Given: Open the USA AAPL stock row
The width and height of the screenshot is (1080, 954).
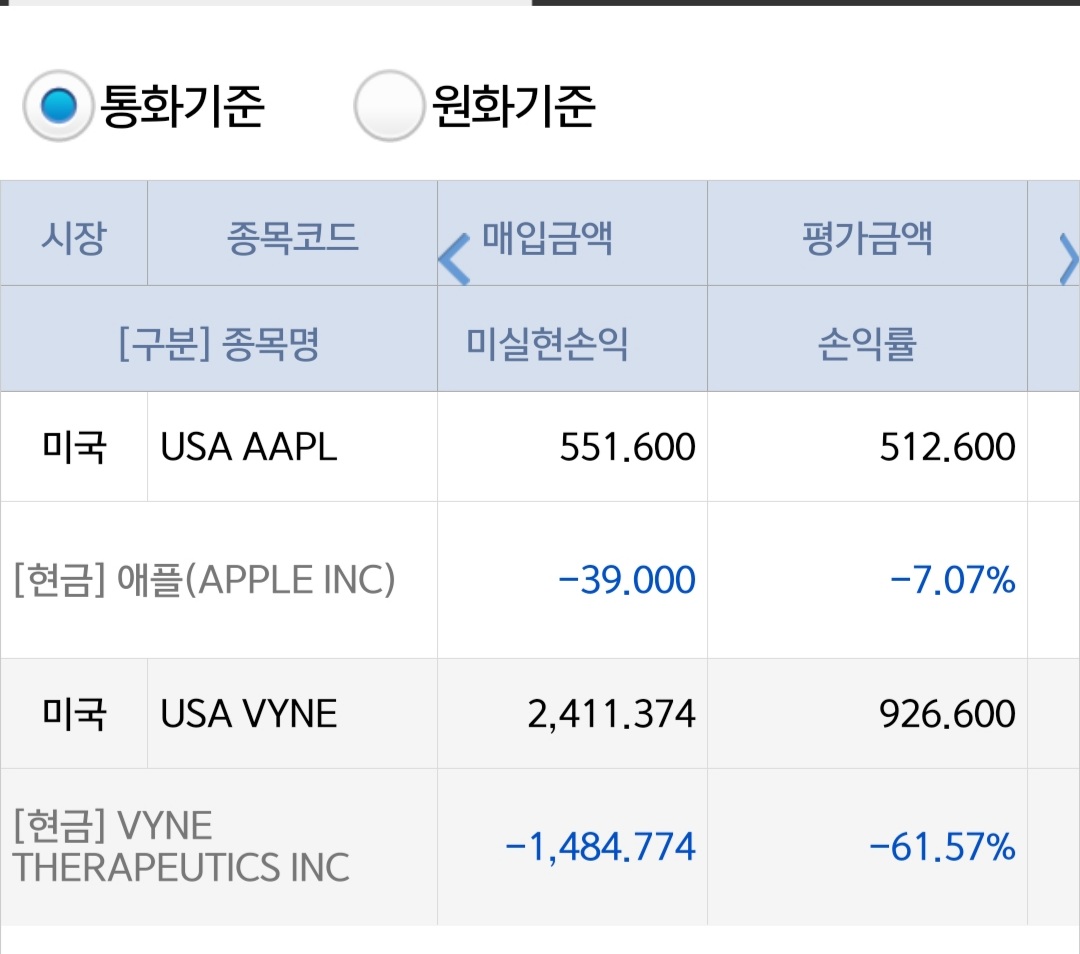Looking at the screenshot, I should tap(249, 447).
